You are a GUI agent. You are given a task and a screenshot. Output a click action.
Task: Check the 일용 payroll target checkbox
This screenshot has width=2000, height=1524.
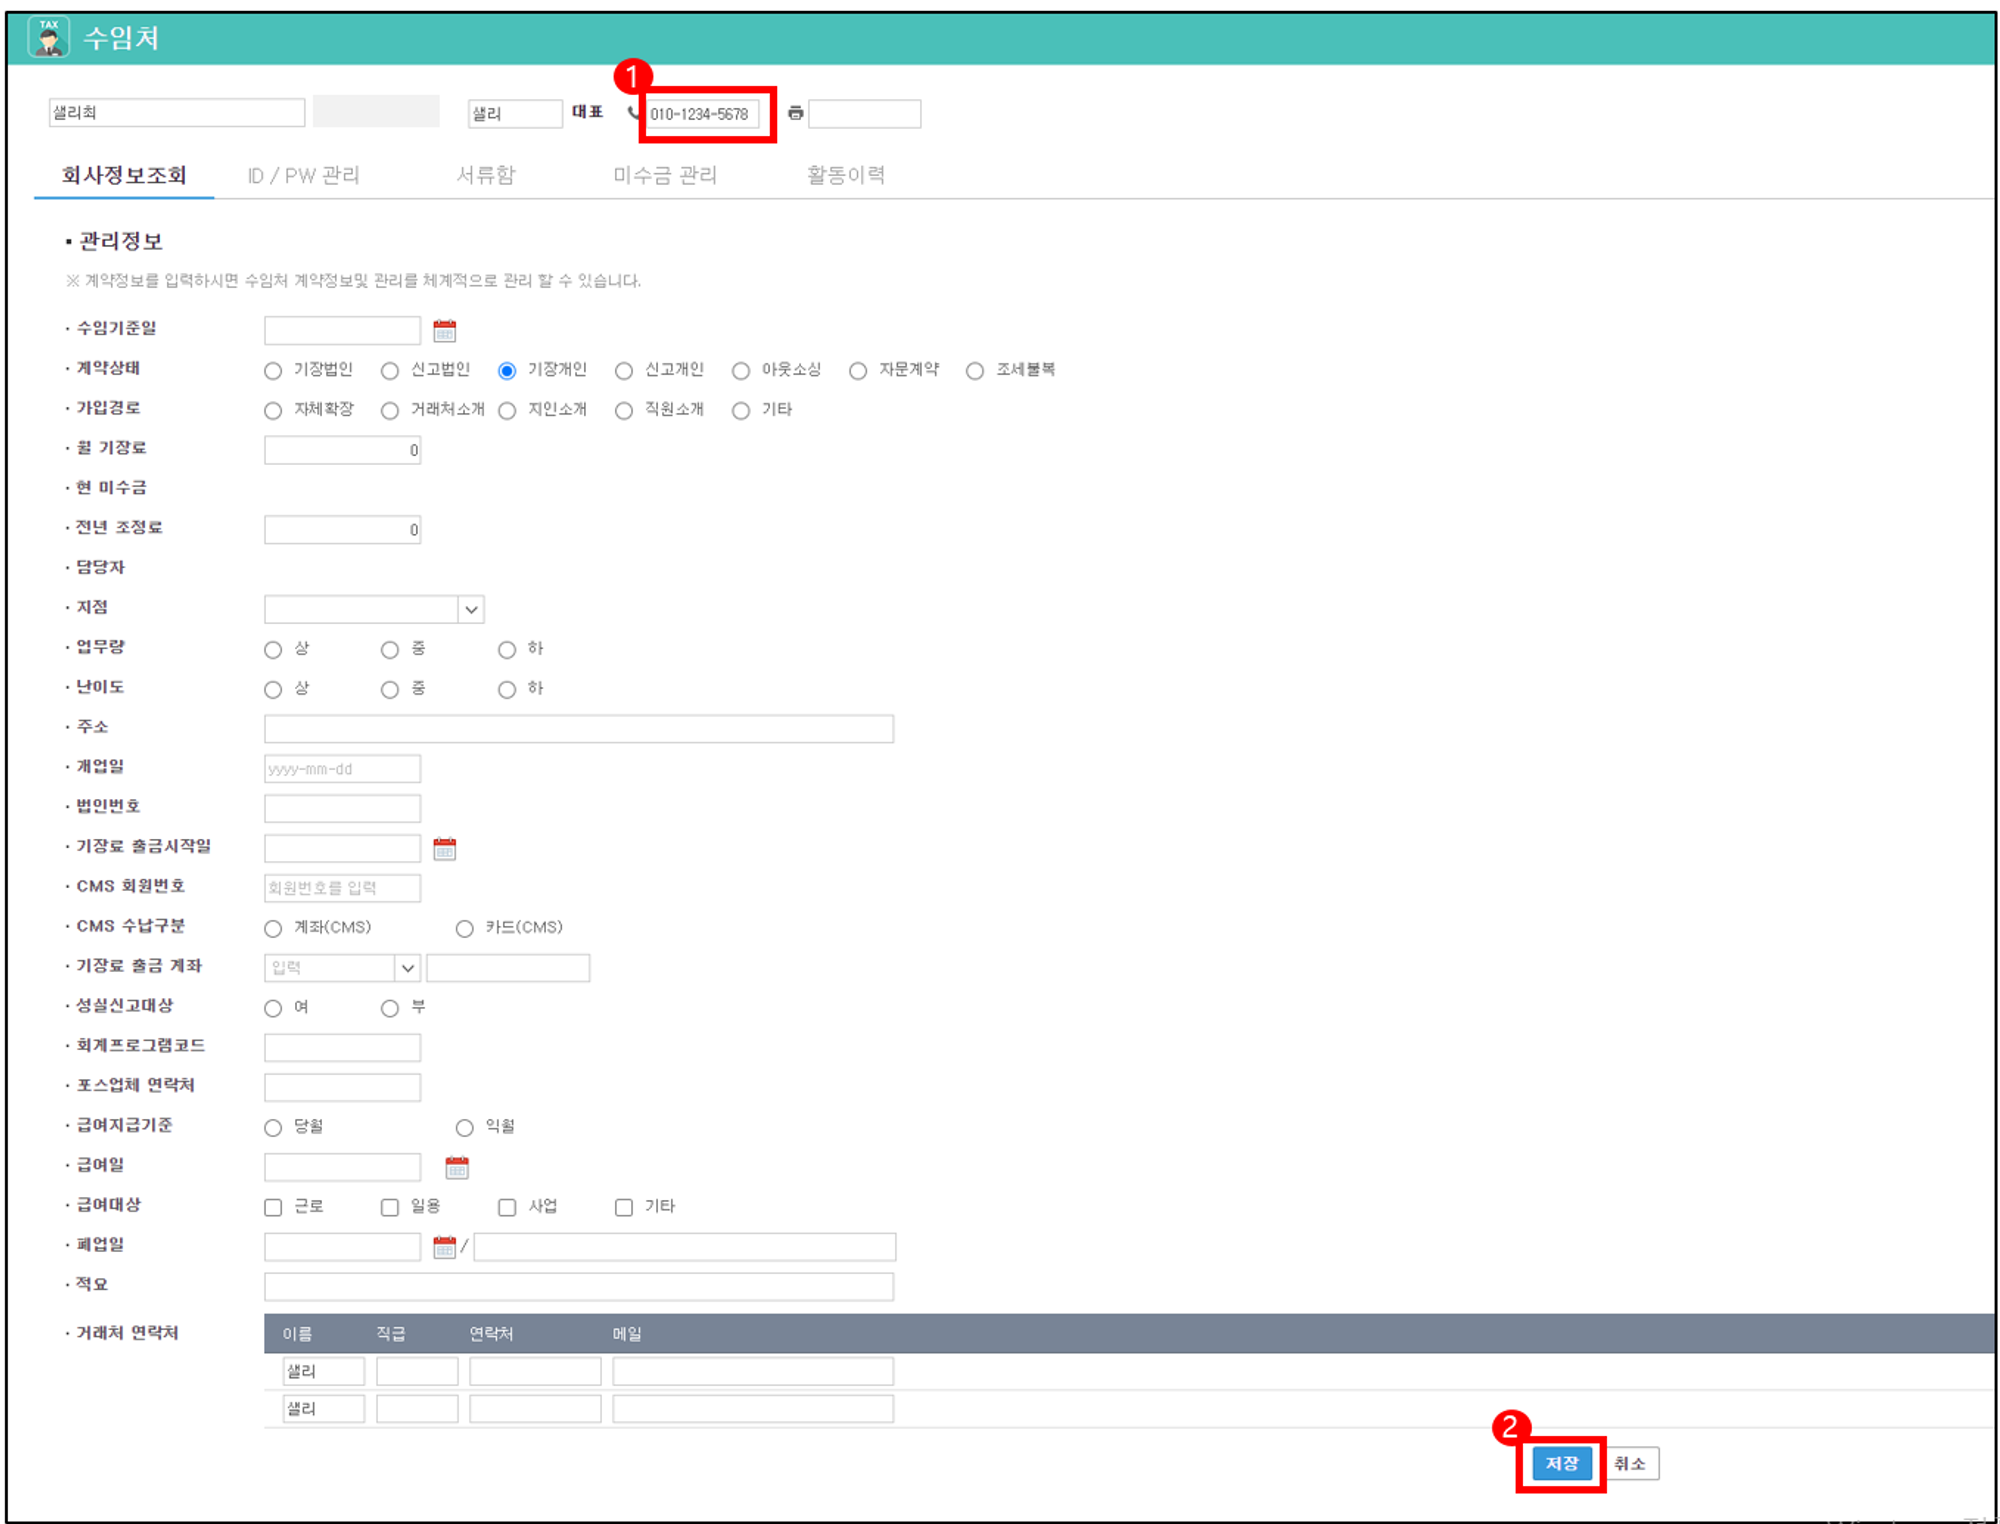click(390, 1207)
